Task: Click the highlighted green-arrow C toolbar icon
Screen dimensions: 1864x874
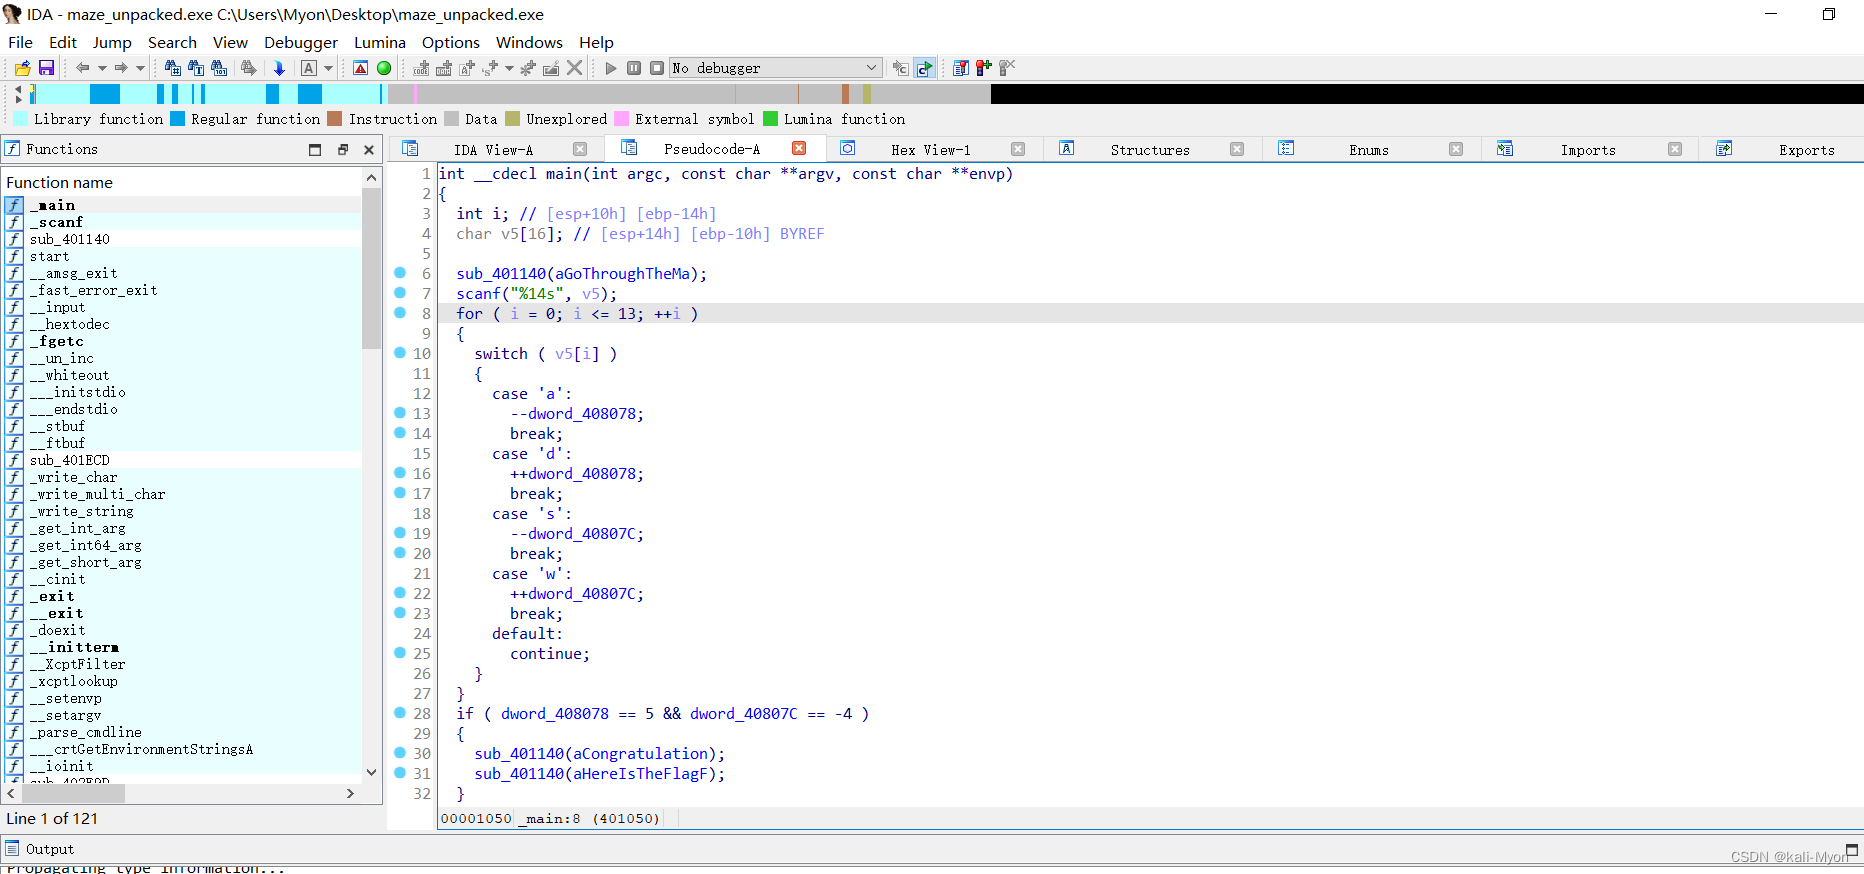Action: [925, 68]
